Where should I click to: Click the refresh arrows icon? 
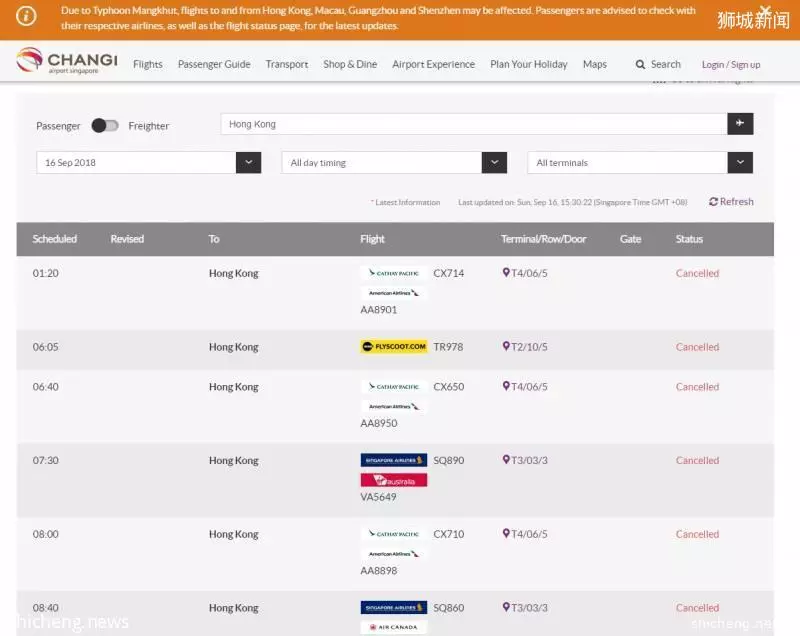click(713, 202)
